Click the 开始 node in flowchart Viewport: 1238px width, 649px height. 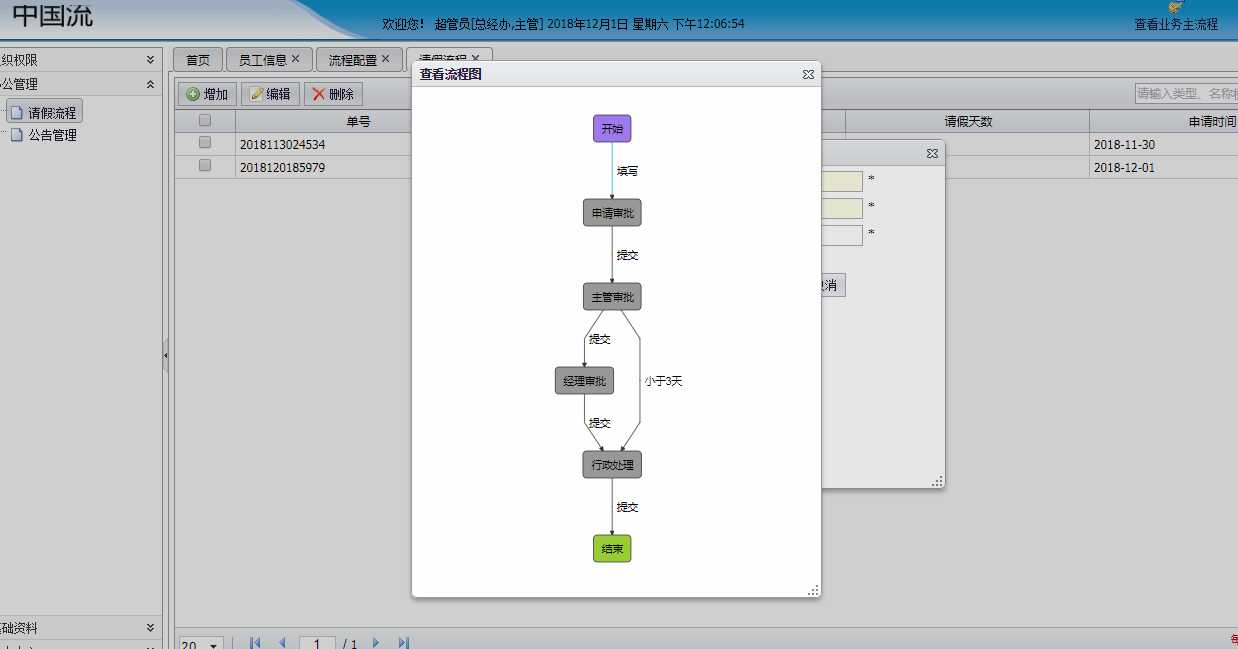(612, 129)
